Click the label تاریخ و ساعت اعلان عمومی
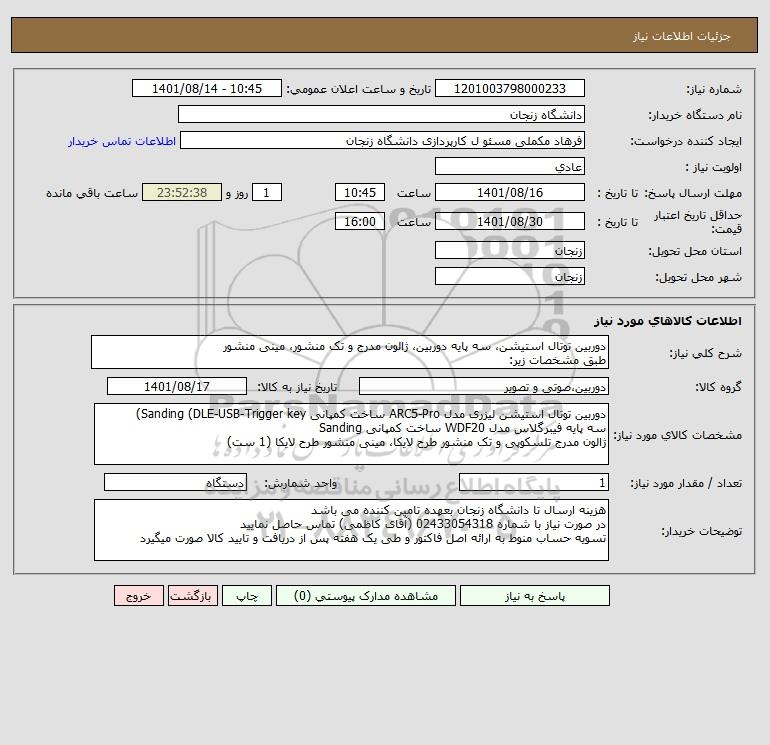Viewport: 770px width, 745px height. coord(359,89)
